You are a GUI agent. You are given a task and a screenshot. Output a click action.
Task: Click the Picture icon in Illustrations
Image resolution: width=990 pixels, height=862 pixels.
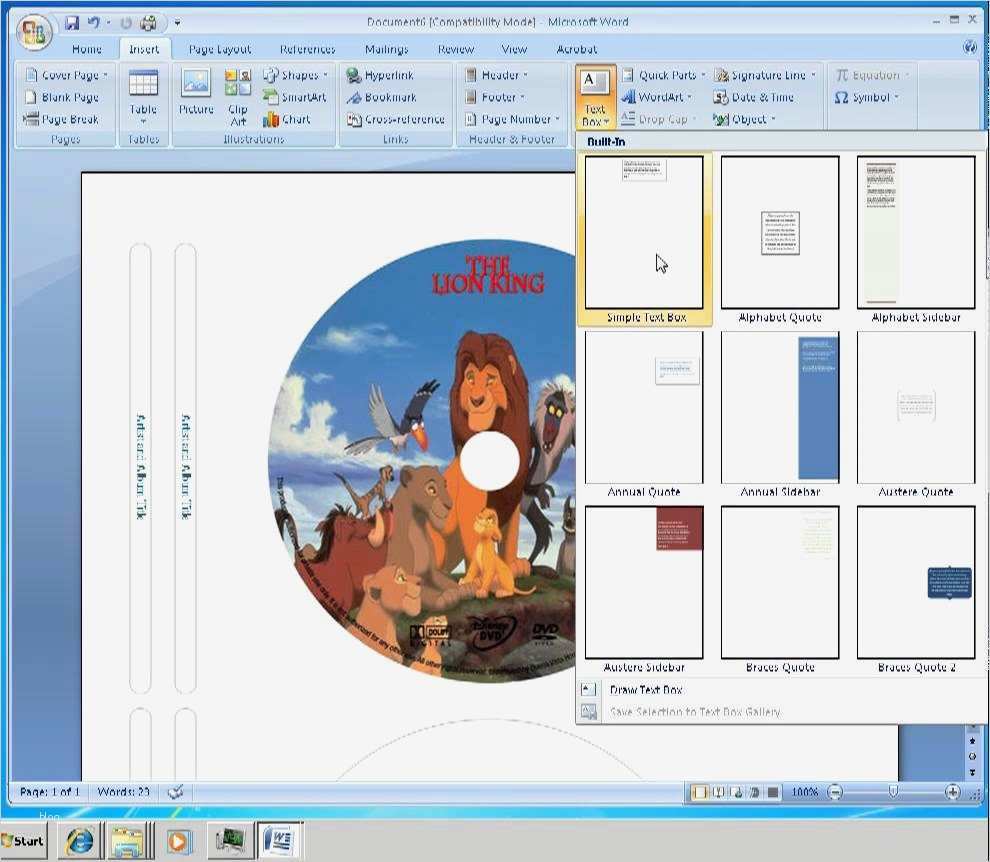[x=196, y=92]
